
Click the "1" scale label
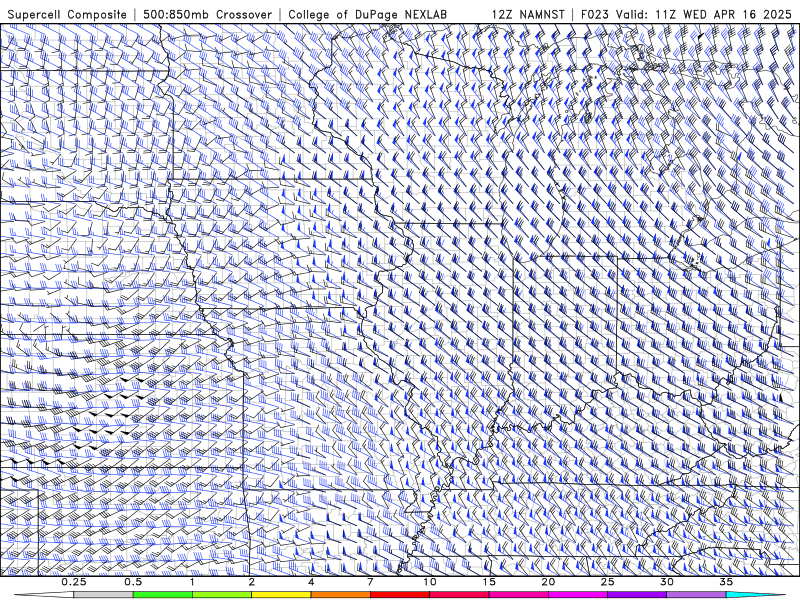(x=192, y=582)
